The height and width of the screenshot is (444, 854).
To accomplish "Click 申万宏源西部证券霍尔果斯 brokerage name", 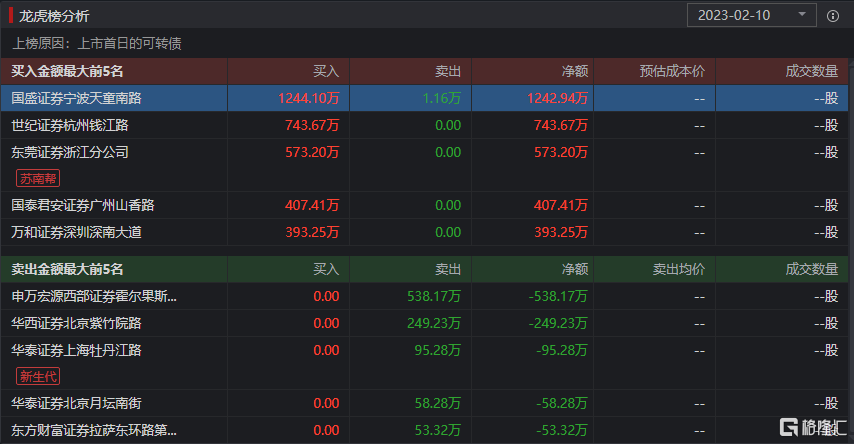I will click(x=94, y=296).
